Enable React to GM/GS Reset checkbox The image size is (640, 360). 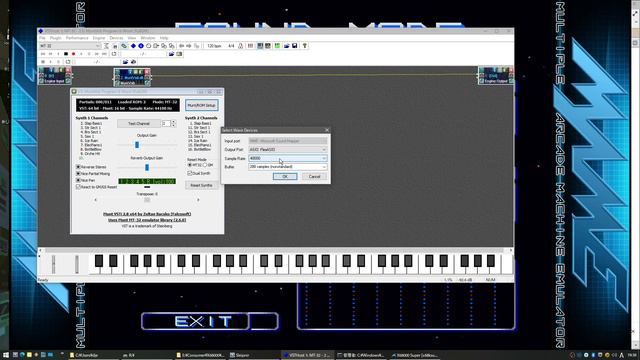pos(78,187)
